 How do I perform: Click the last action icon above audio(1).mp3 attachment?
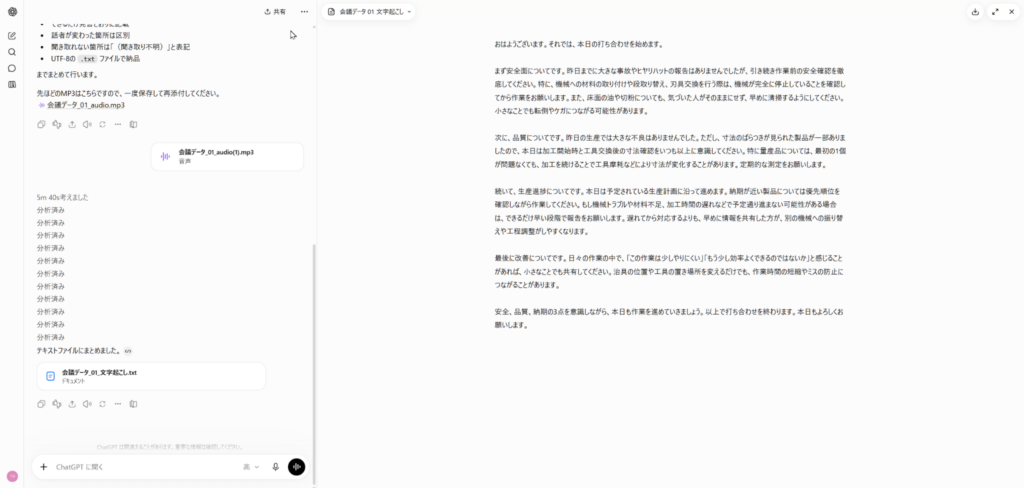133,124
